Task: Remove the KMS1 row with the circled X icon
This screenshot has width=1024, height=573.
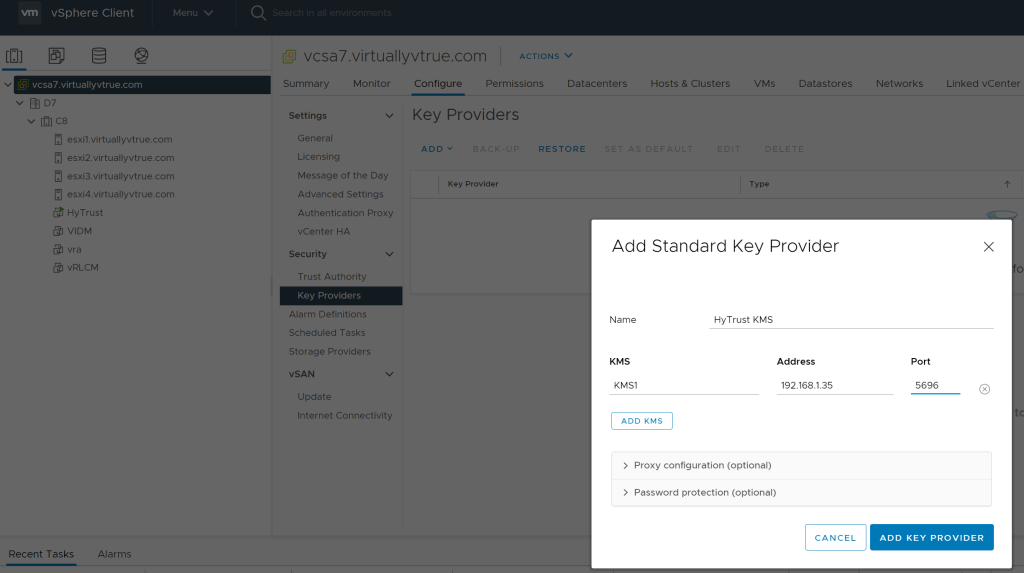Action: tap(984, 389)
